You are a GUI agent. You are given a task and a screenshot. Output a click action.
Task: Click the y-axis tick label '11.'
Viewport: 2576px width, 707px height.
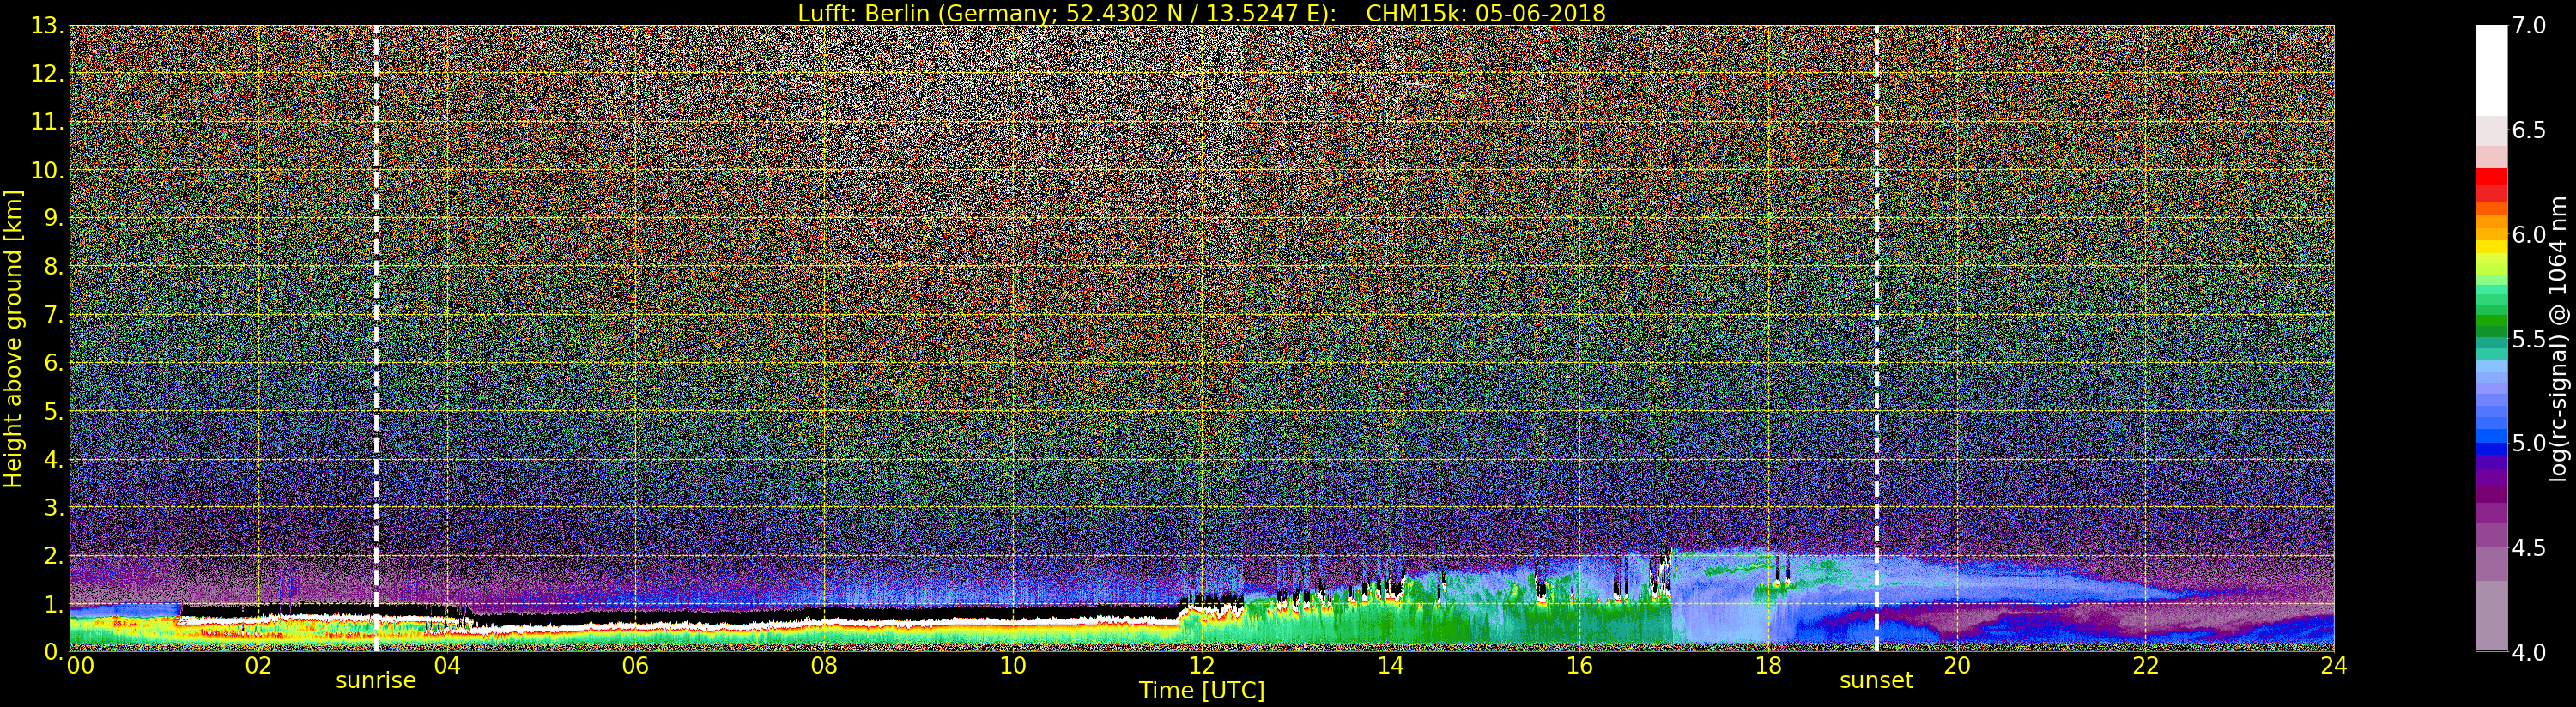47,122
